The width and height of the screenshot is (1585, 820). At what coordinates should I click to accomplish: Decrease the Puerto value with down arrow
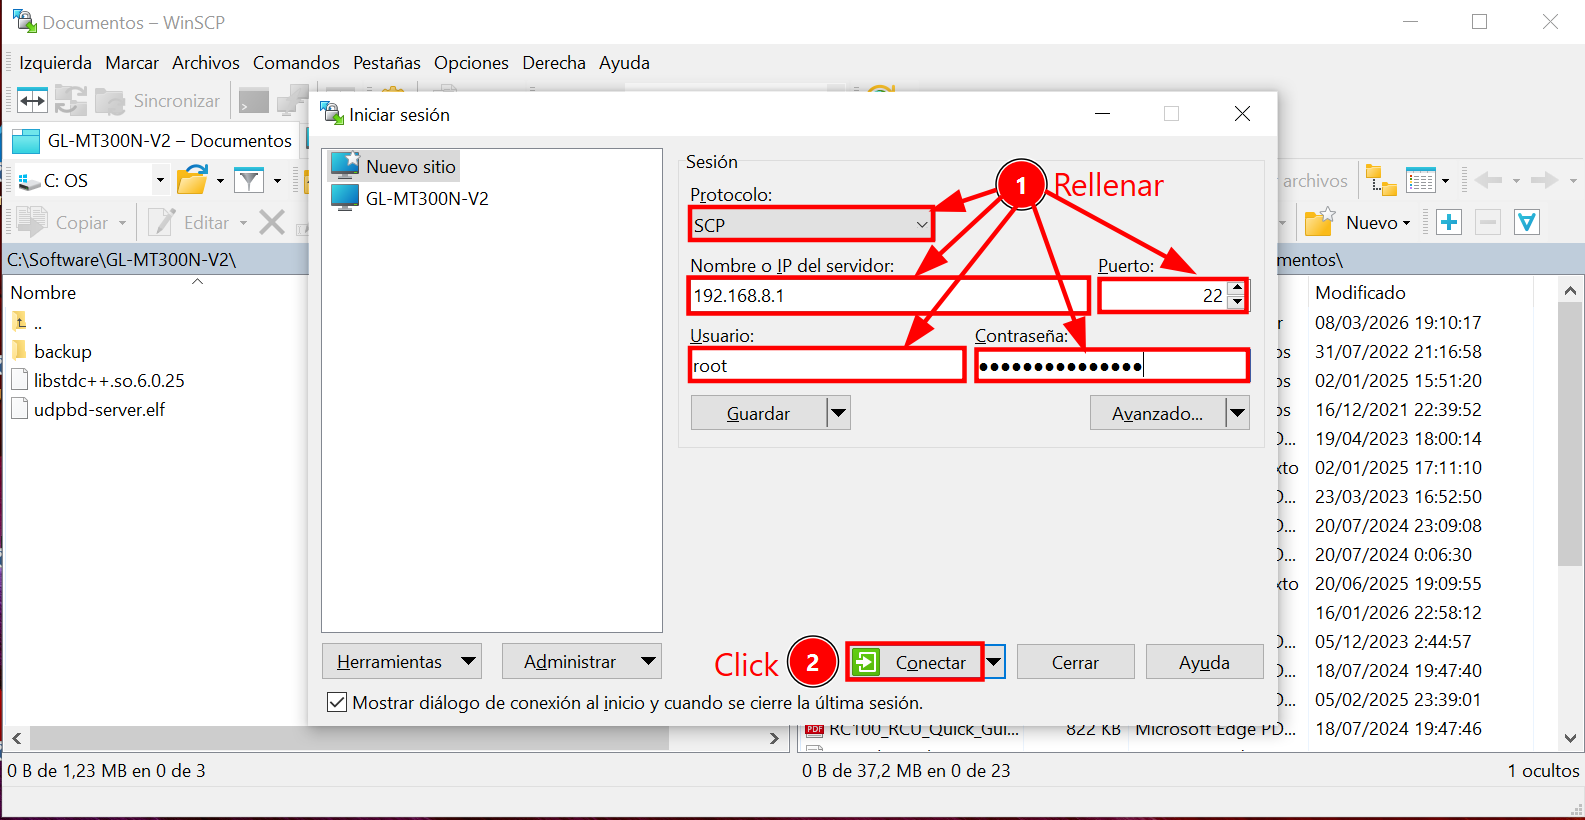click(x=1237, y=303)
